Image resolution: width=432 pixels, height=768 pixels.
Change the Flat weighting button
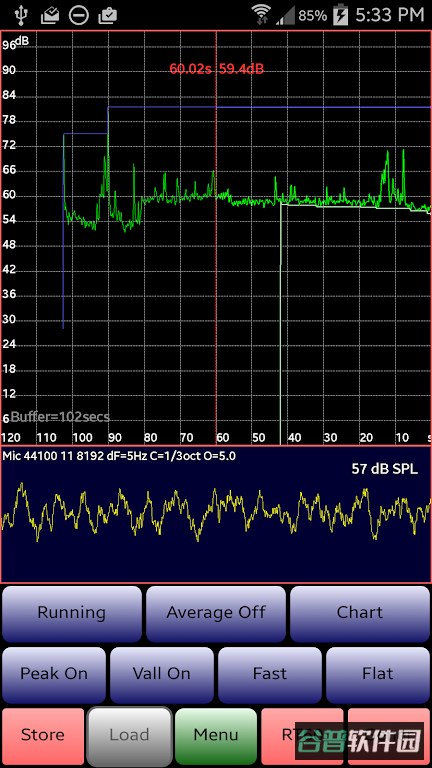pyautogui.click(x=378, y=675)
